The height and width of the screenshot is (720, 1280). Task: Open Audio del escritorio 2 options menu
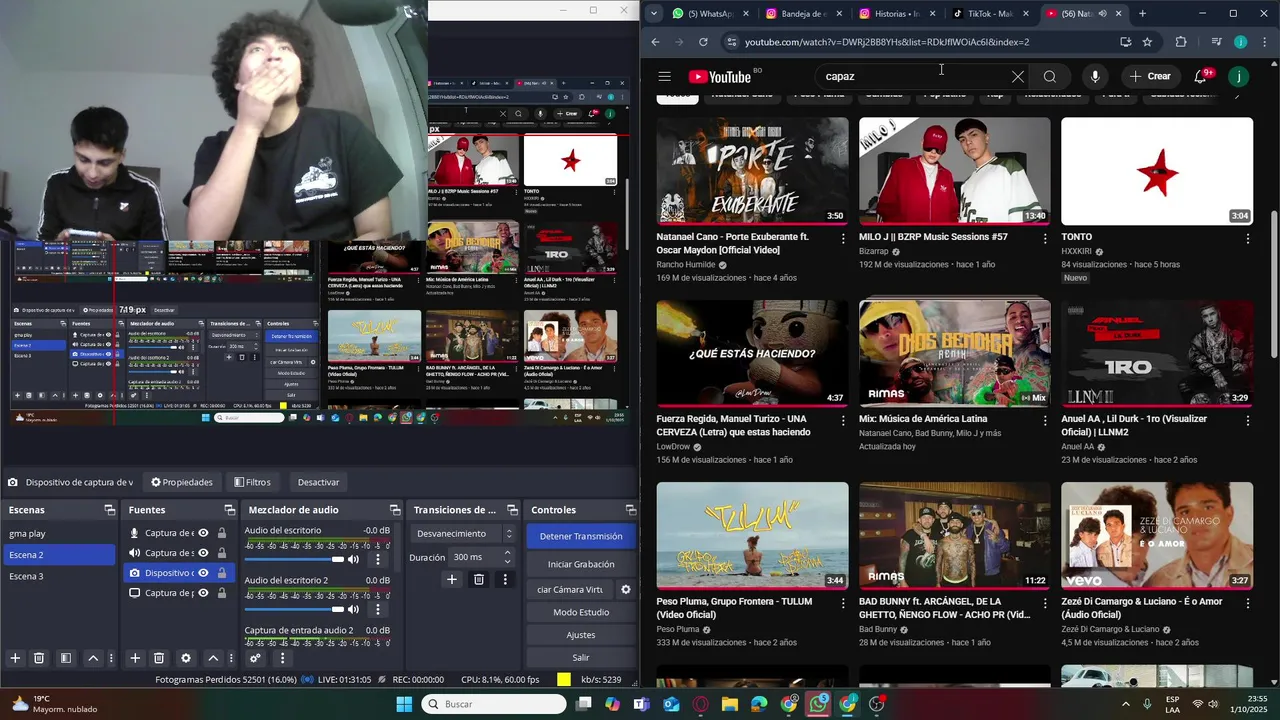(x=377, y=609)
